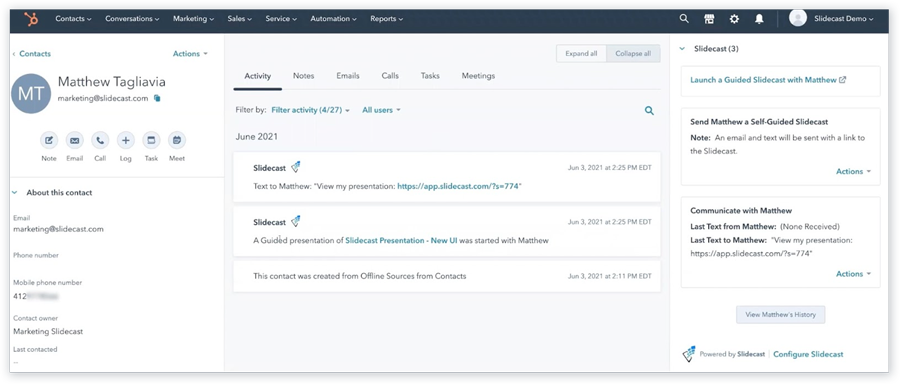This screenshot has height=384, width=900.
Task: Open Actions under Communicate with Matthew
Action: point(853,274)
